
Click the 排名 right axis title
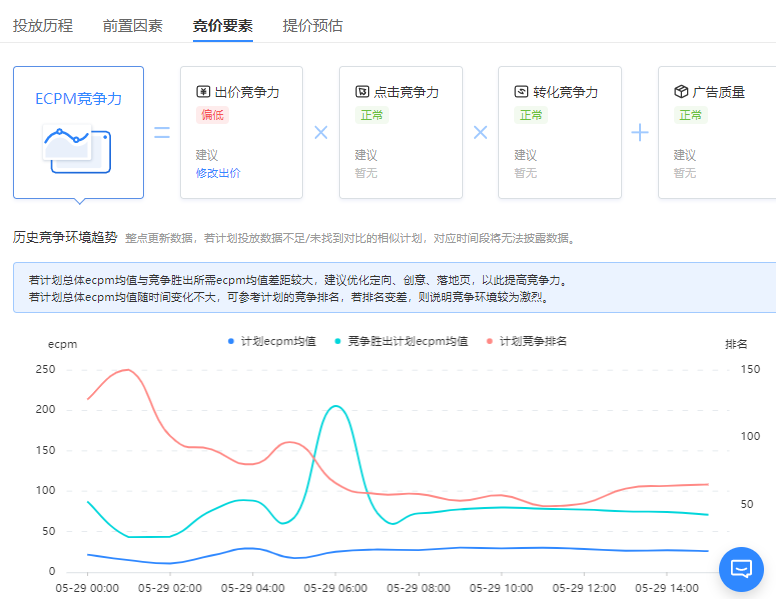[x=736, y=344]
